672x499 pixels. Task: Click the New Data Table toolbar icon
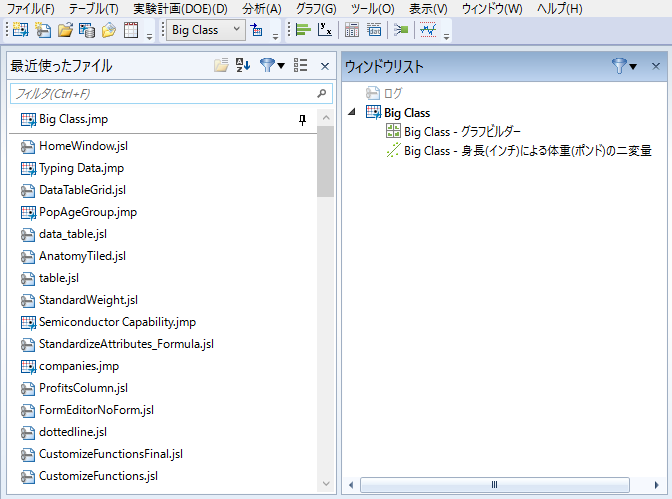20,30
